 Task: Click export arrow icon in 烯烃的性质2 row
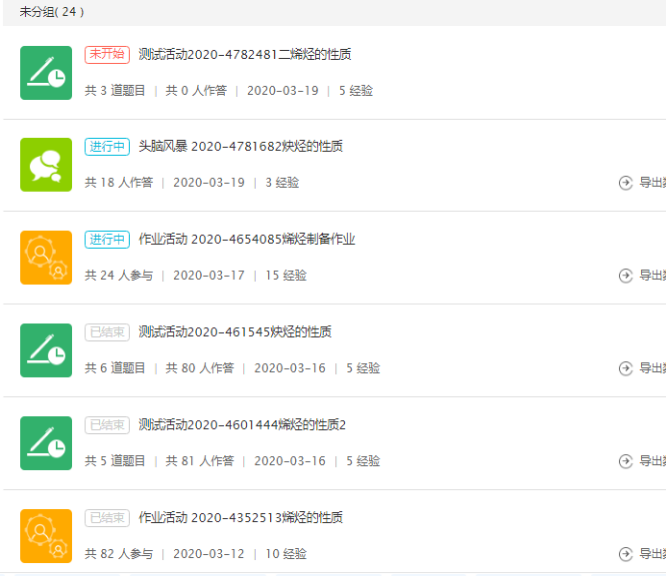point(626,461)
